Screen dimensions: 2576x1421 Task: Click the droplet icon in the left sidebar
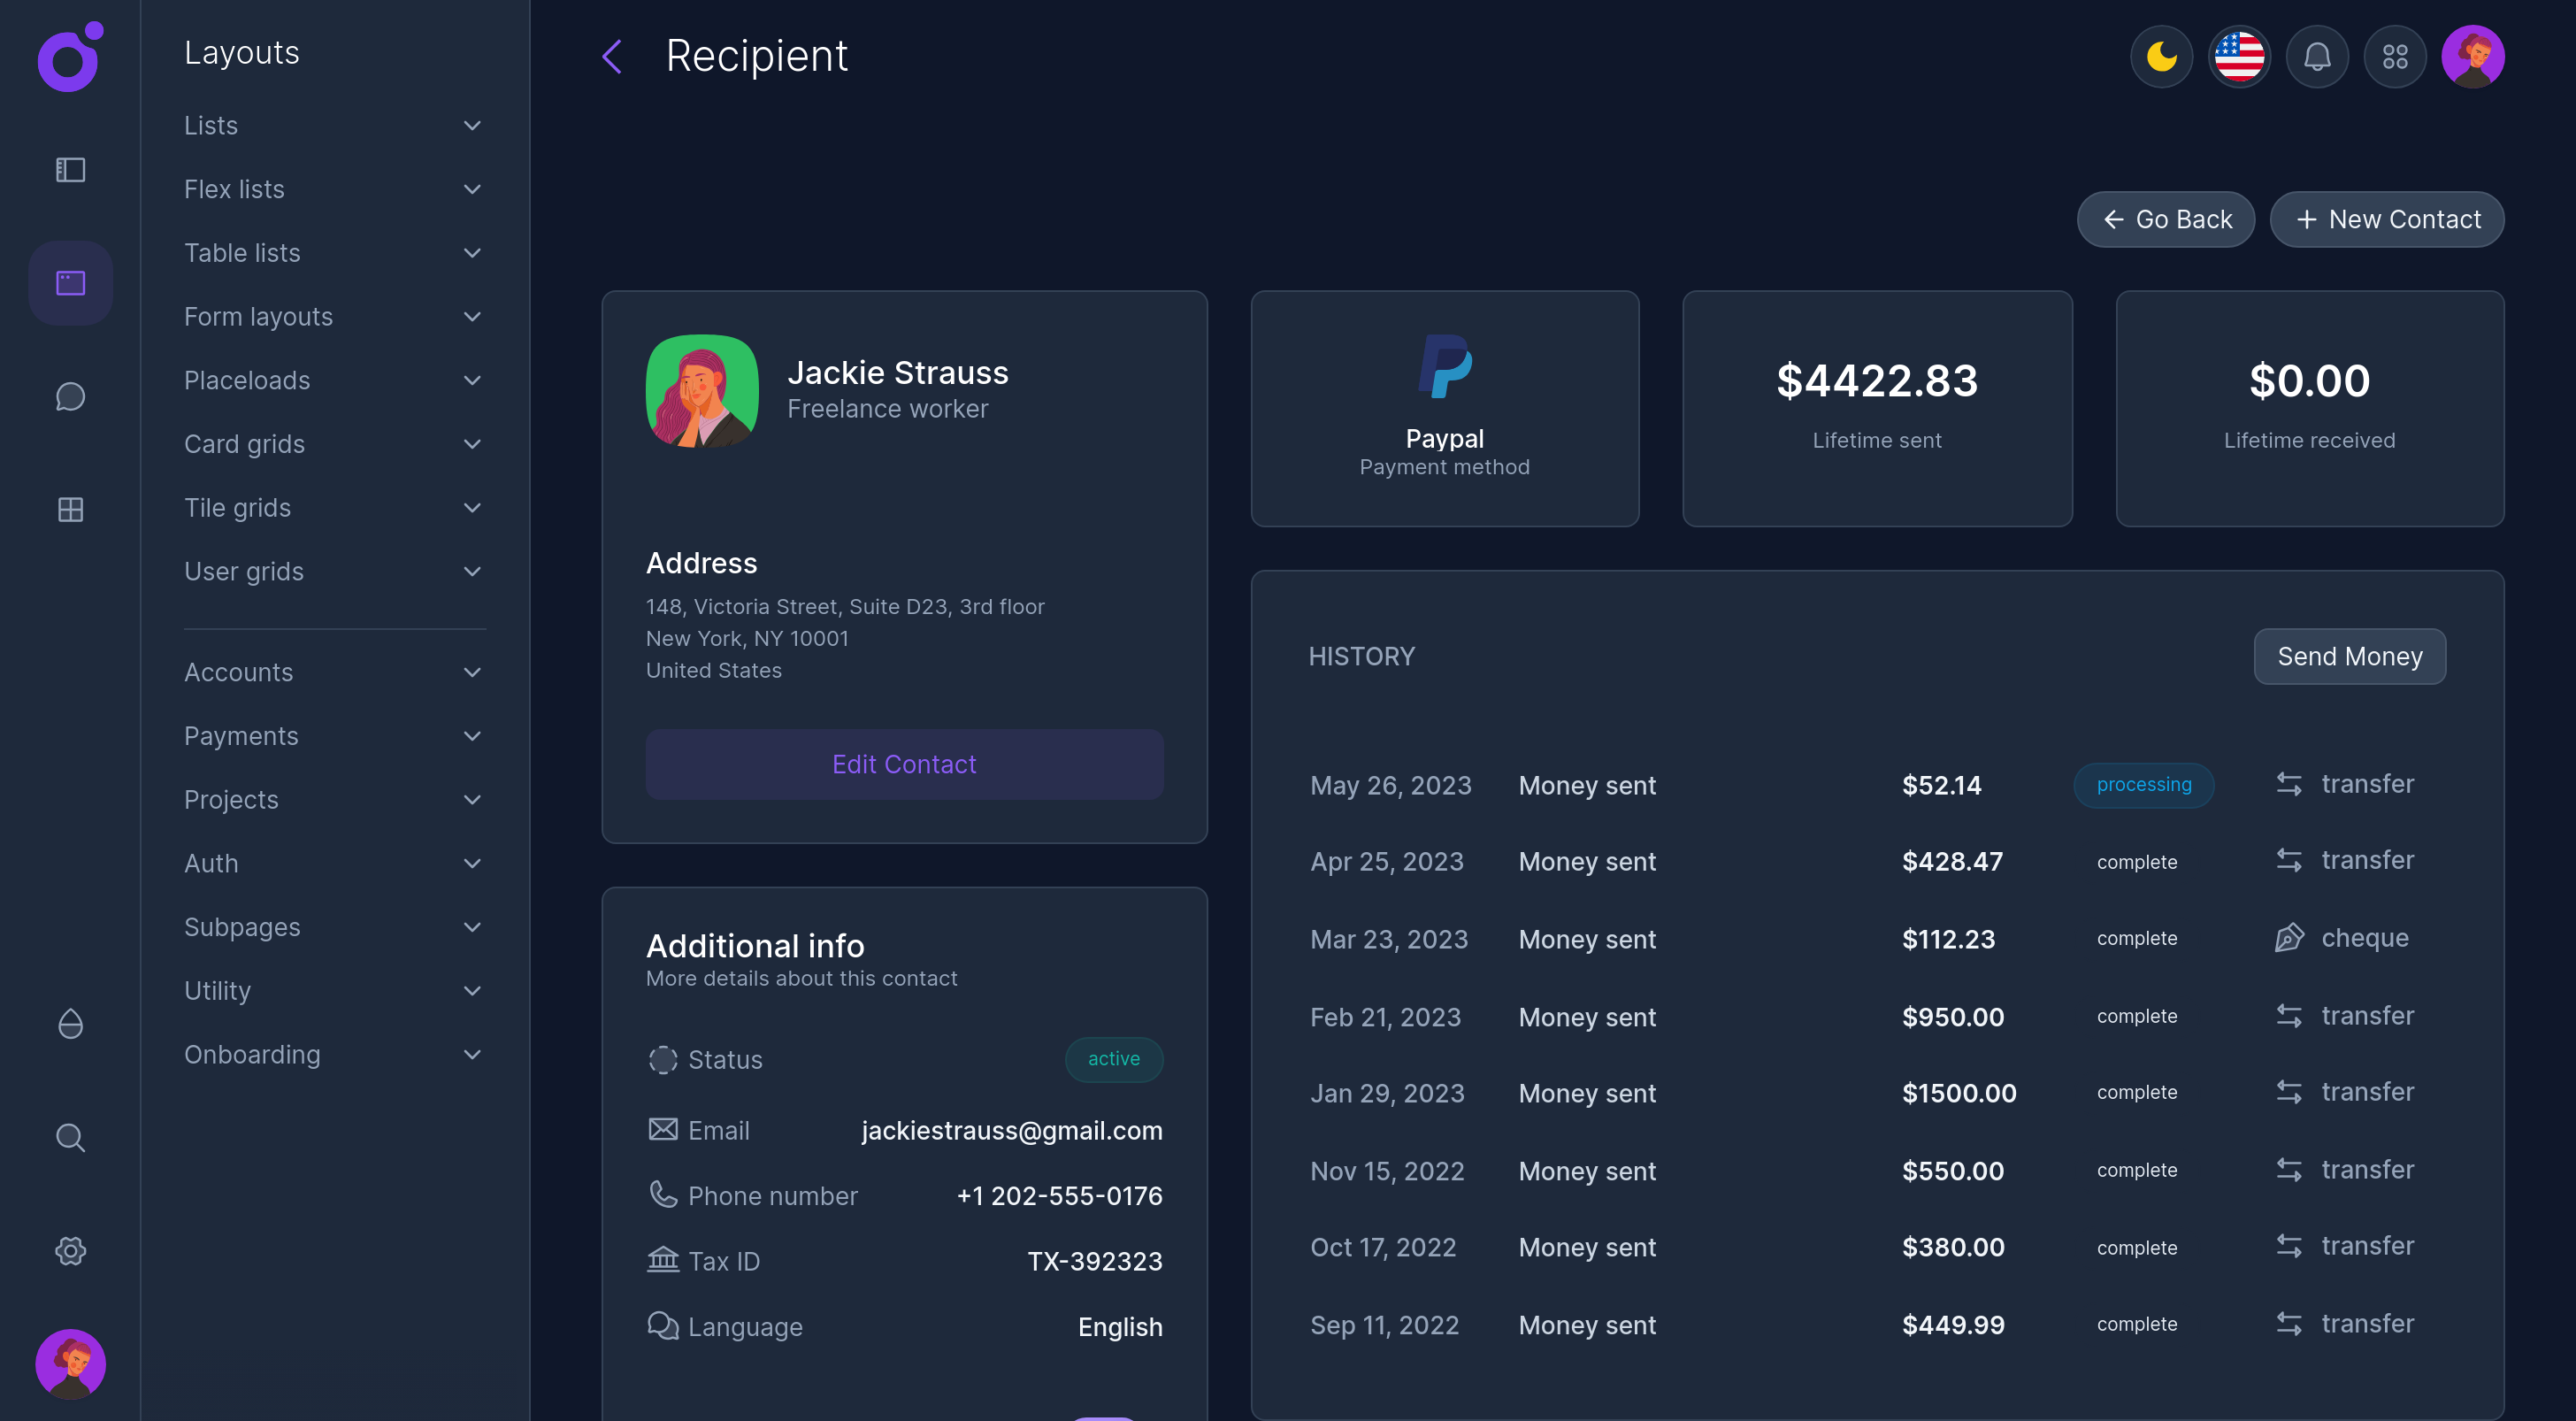click(x=70, y=1024)
